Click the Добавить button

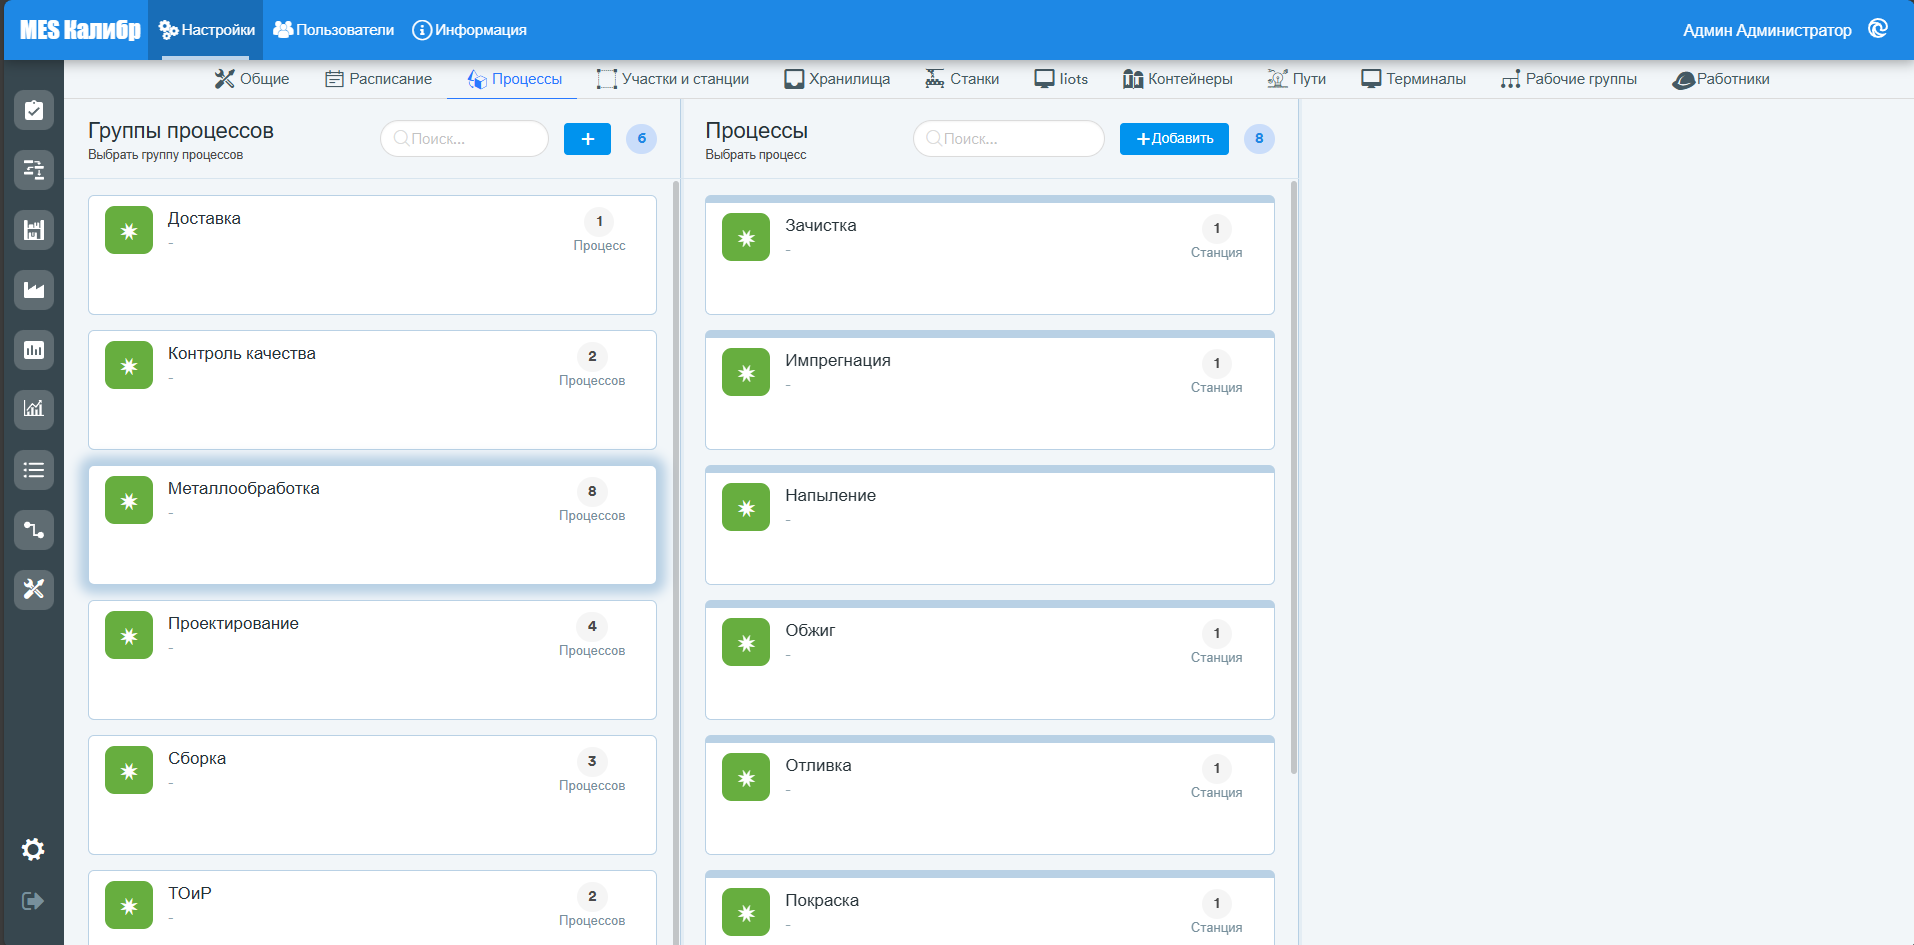pos(1174,139)
